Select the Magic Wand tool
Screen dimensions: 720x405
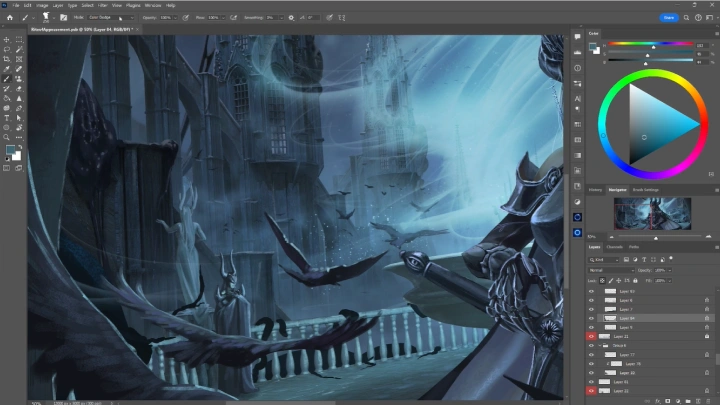click(x=19, y=50)
